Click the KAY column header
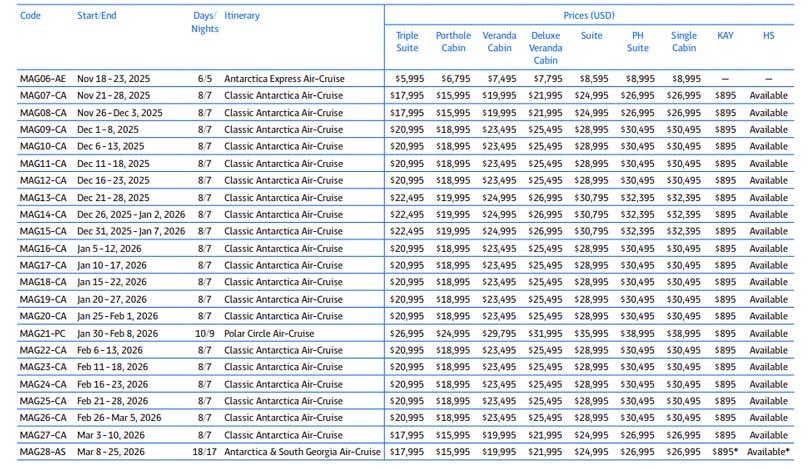 pyautogui.click(x=725, y=36)
